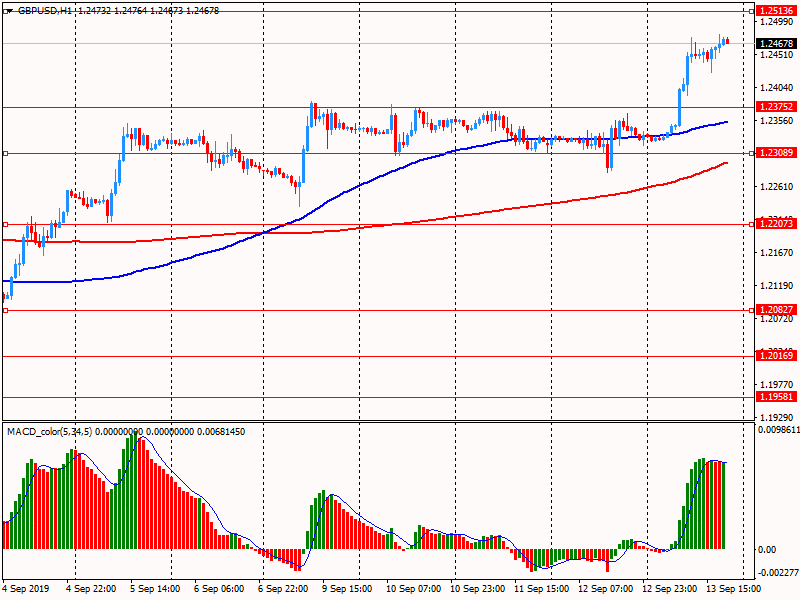The width and height of the screenshot is (800, 600).
Task: Select the 1.23089 red price label
Action: 777,153
